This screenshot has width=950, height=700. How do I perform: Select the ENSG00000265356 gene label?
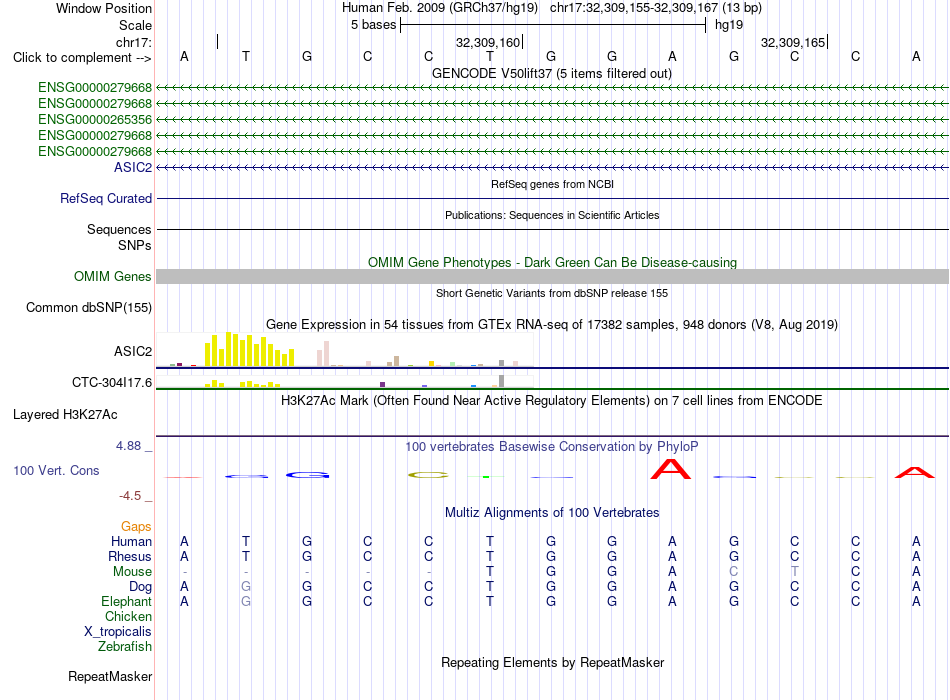pos(95,119)
